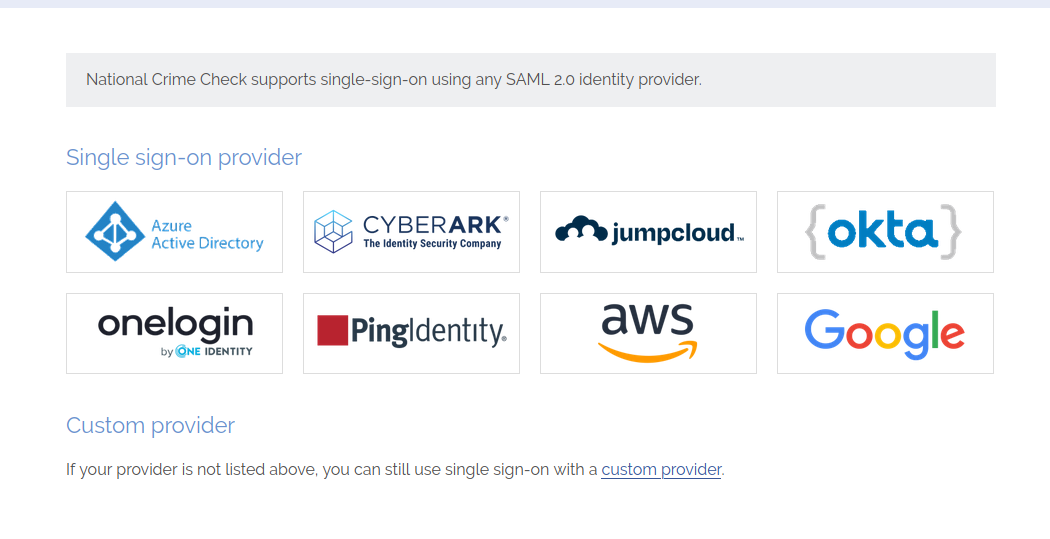Image resolution: width=1050 pixels, height=539 pixels.
Task: Click the "Single sign-on provider" heading
Action: (184, 158)
